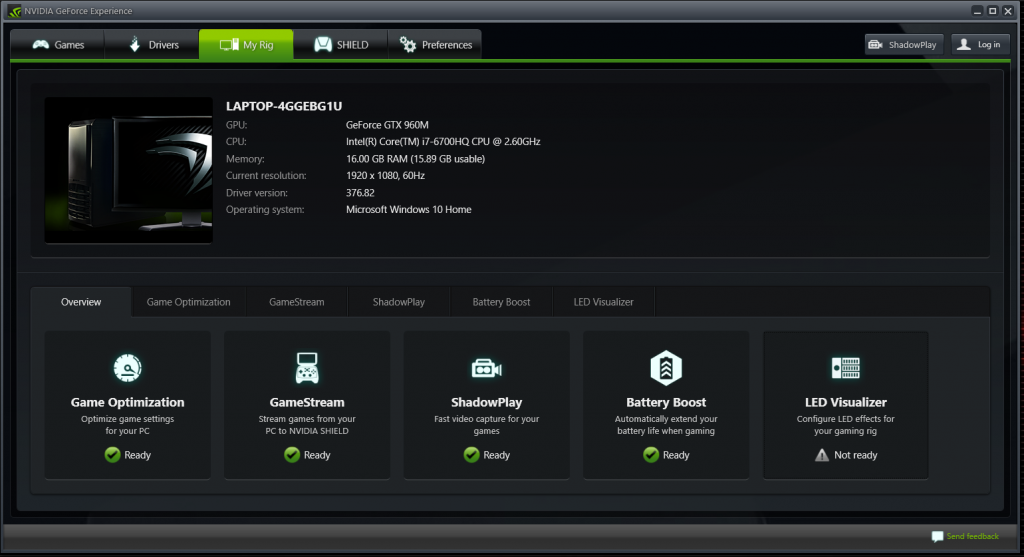This screenshot has width=1024, height=557.
Task: Click the Log in button
Action: click(x=980, y=44)
